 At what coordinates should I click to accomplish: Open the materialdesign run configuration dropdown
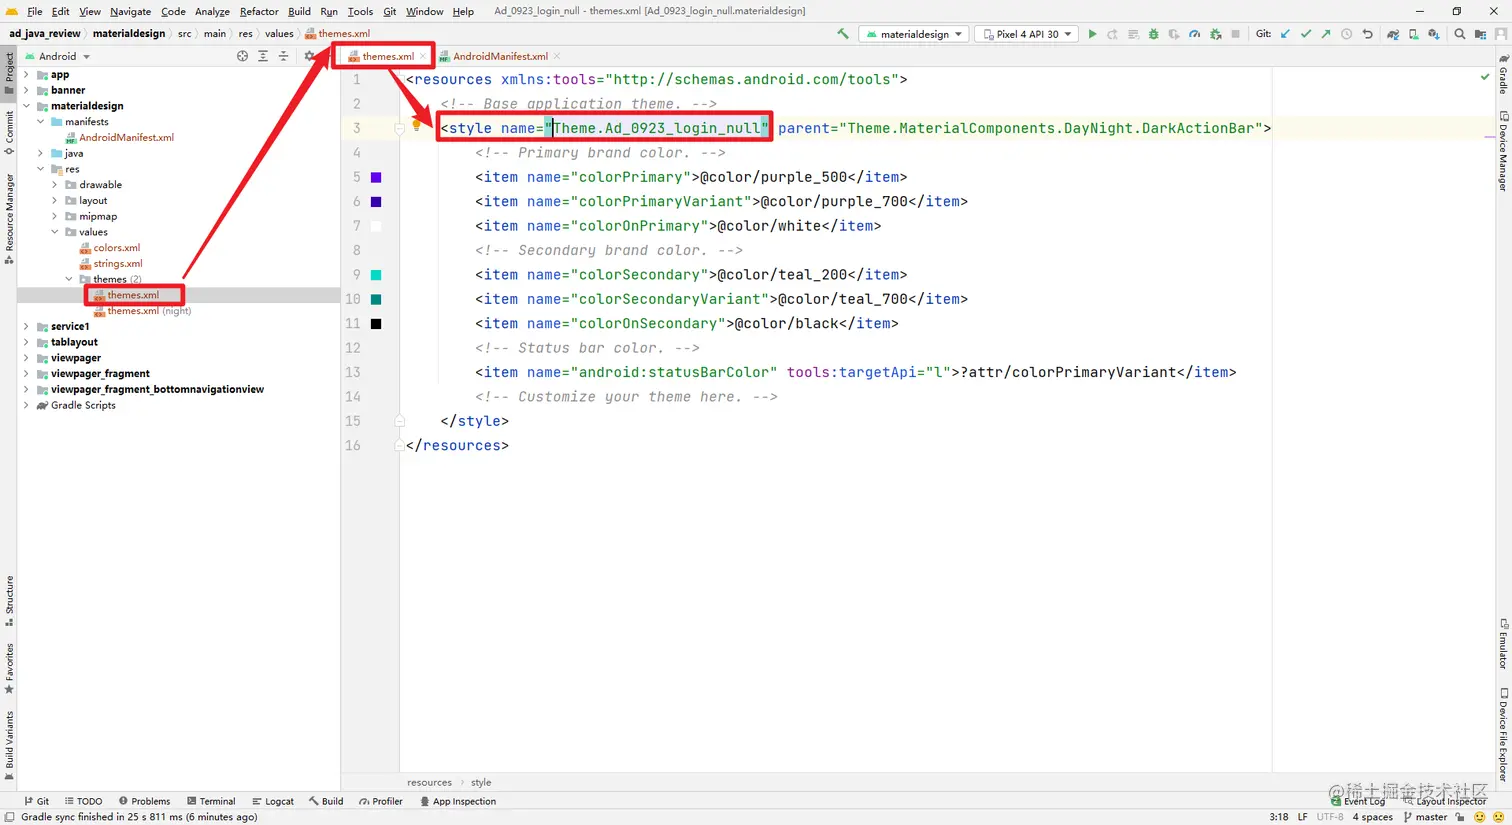click(914, 34)
